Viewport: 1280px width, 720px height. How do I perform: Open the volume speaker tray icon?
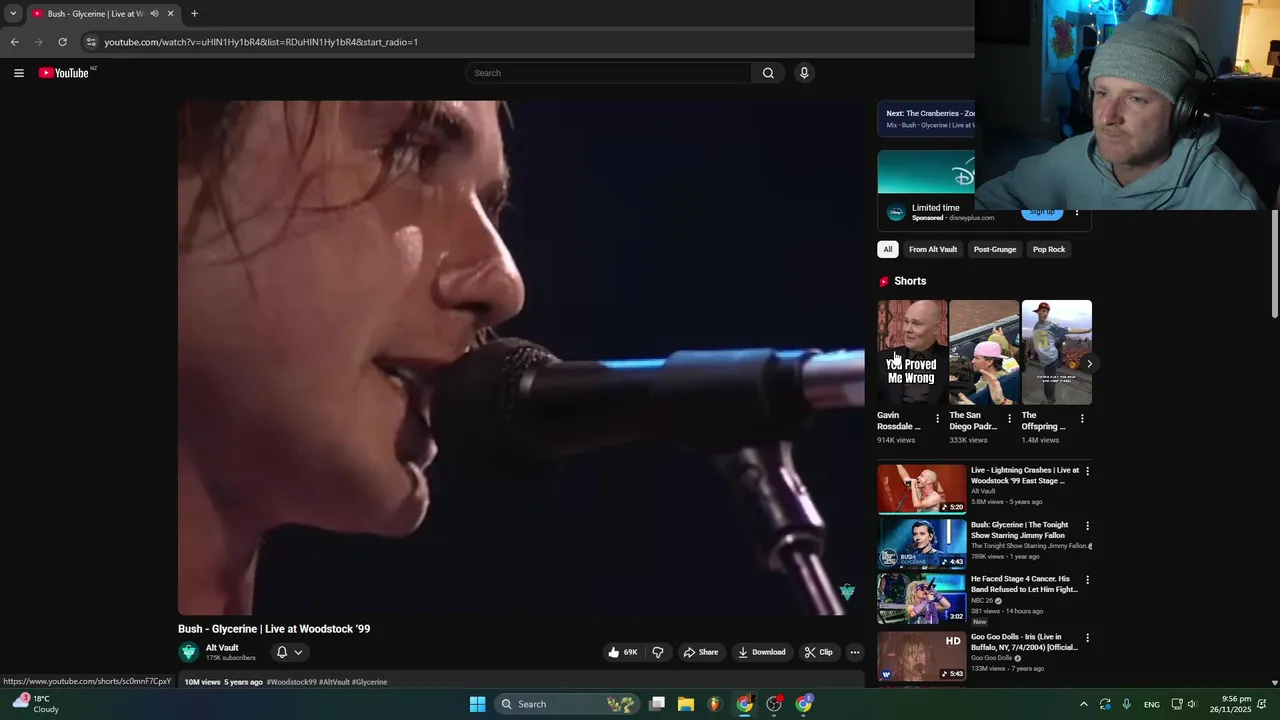[1191, 704]
